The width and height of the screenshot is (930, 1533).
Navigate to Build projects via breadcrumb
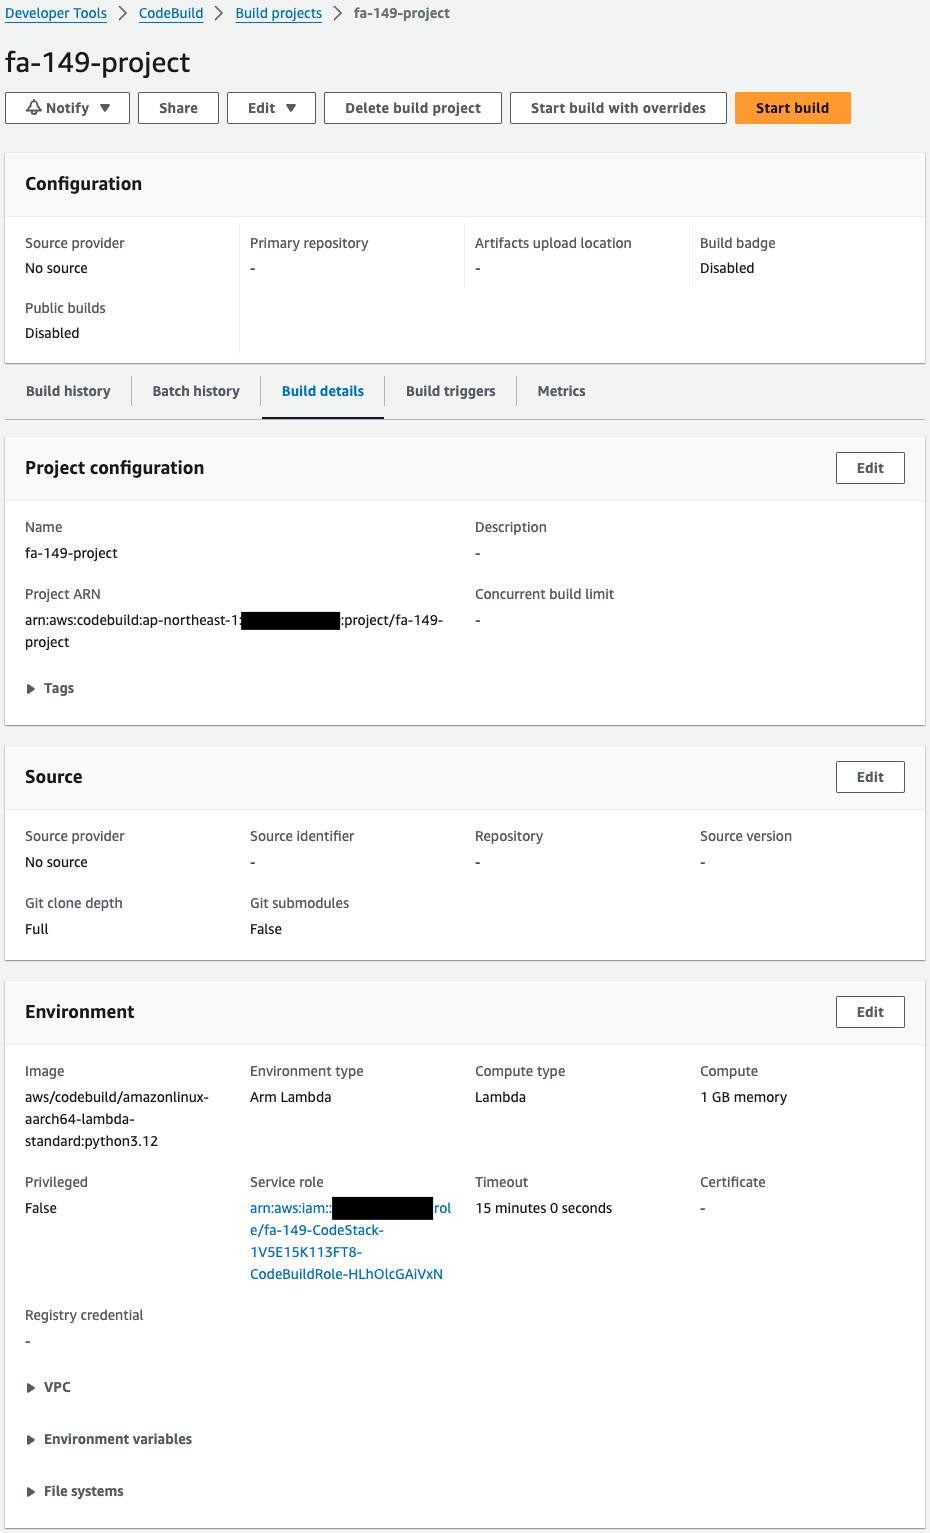pyautogui.click(x=278, y=13)
